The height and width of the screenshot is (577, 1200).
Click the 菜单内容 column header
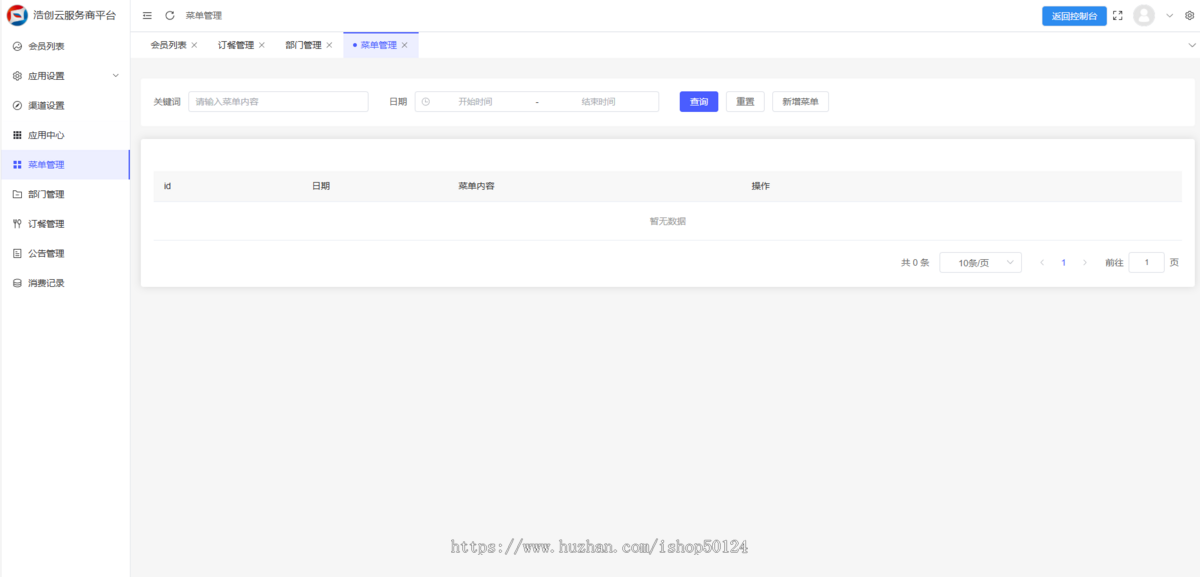(x=476, y=186)
